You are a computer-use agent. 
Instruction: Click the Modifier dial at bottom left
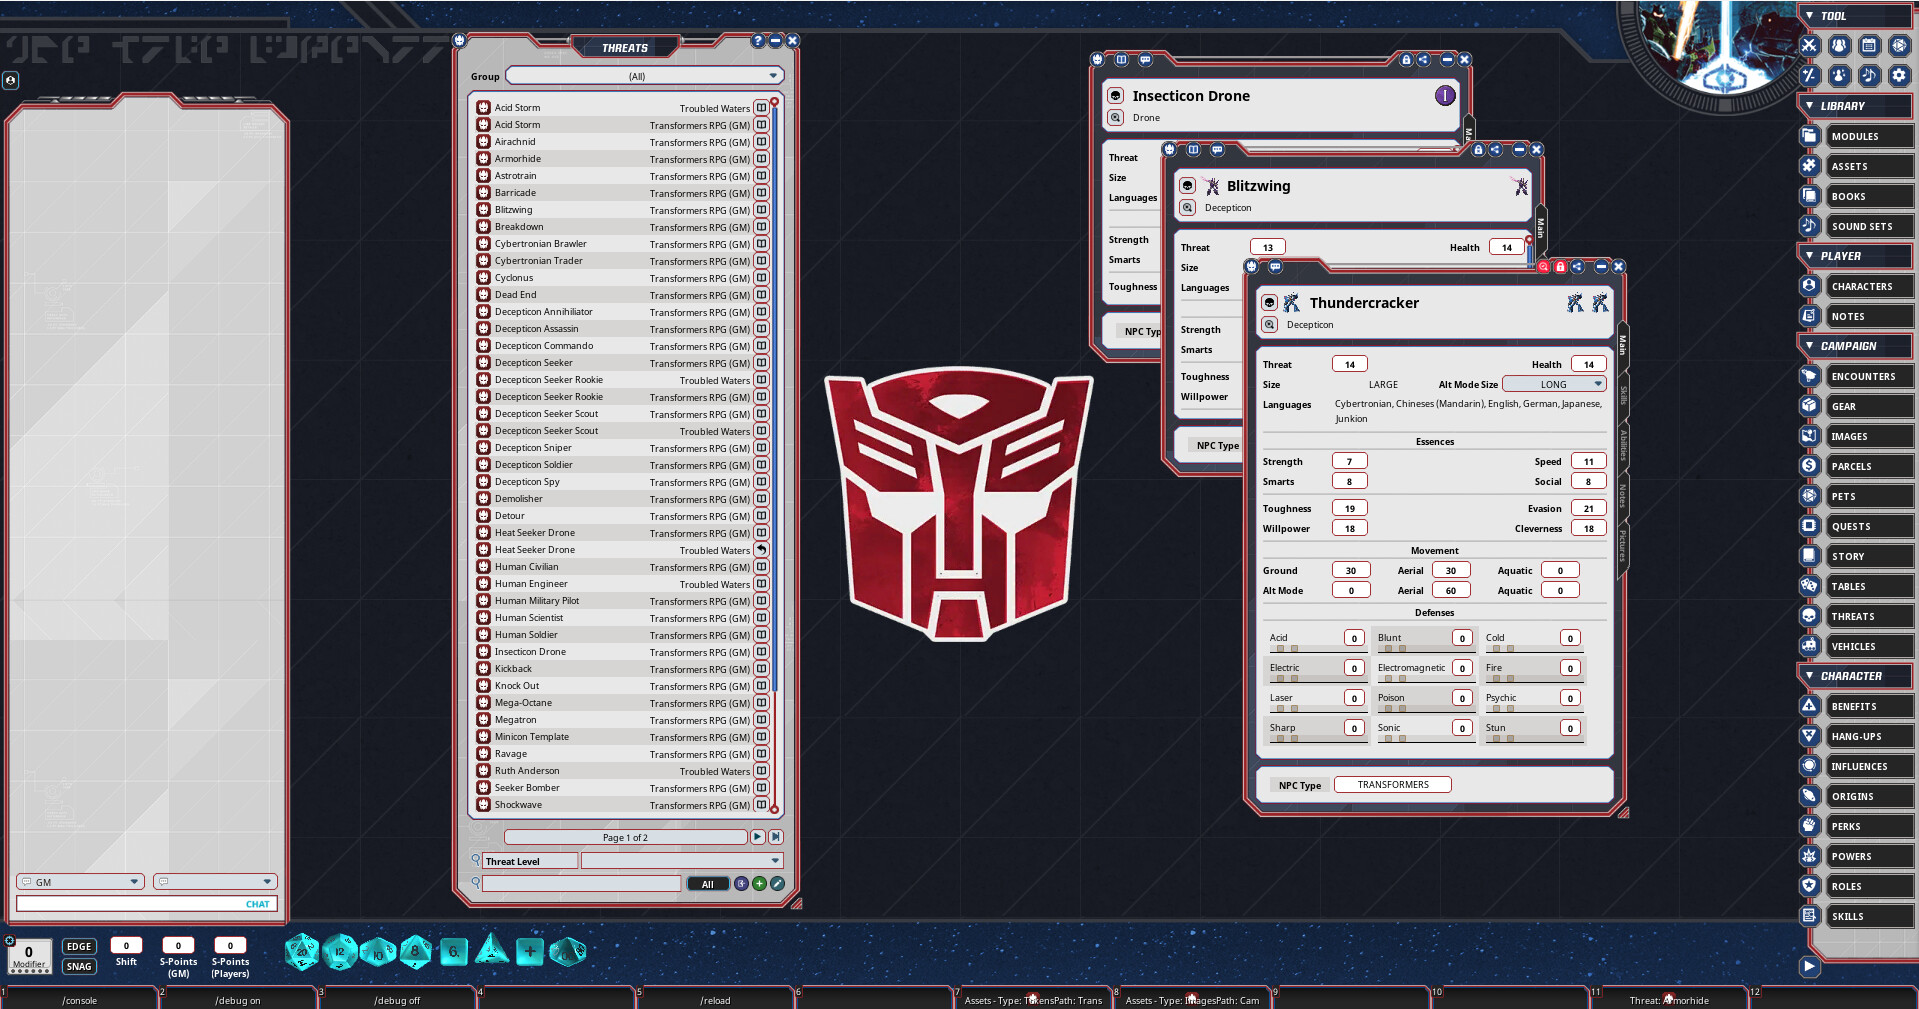pyautogui.click(x=29, y=952)
